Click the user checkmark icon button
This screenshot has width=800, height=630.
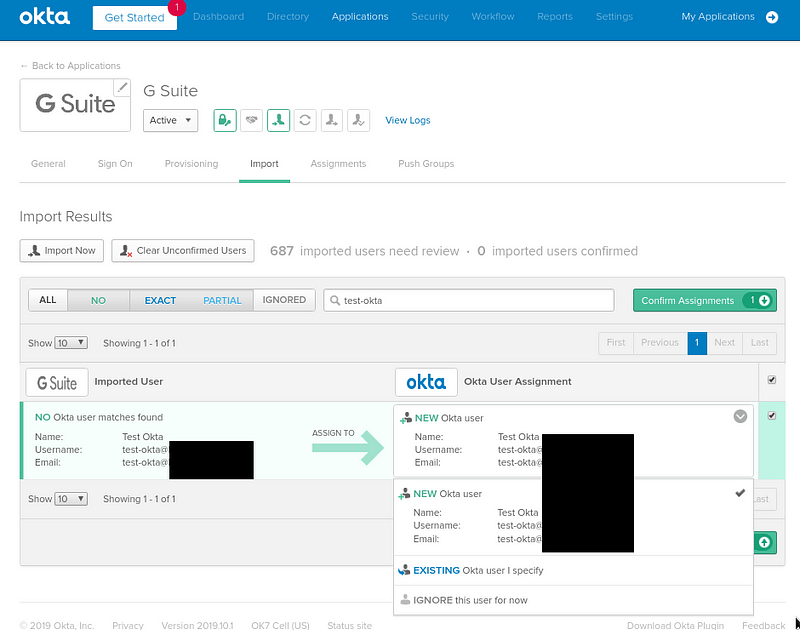(x=359, y=120)
